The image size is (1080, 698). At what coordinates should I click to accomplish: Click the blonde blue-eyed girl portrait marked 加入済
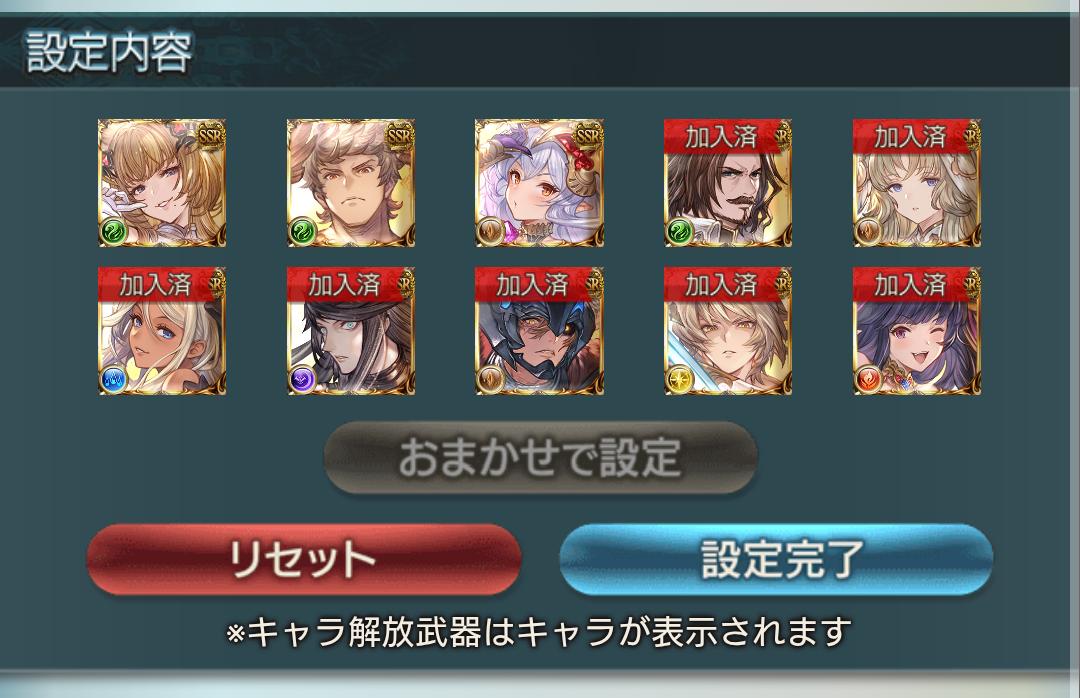click(x=917, y=183)
